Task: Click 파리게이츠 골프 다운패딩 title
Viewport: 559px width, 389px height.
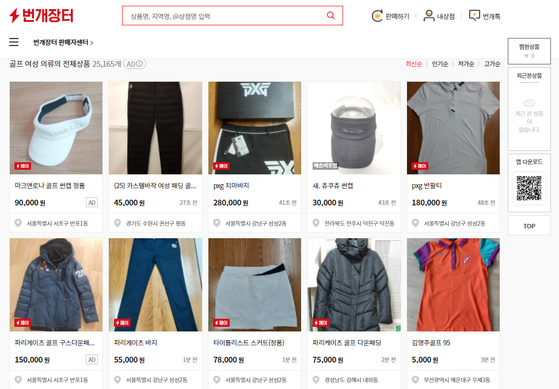Action: [347, 343]
